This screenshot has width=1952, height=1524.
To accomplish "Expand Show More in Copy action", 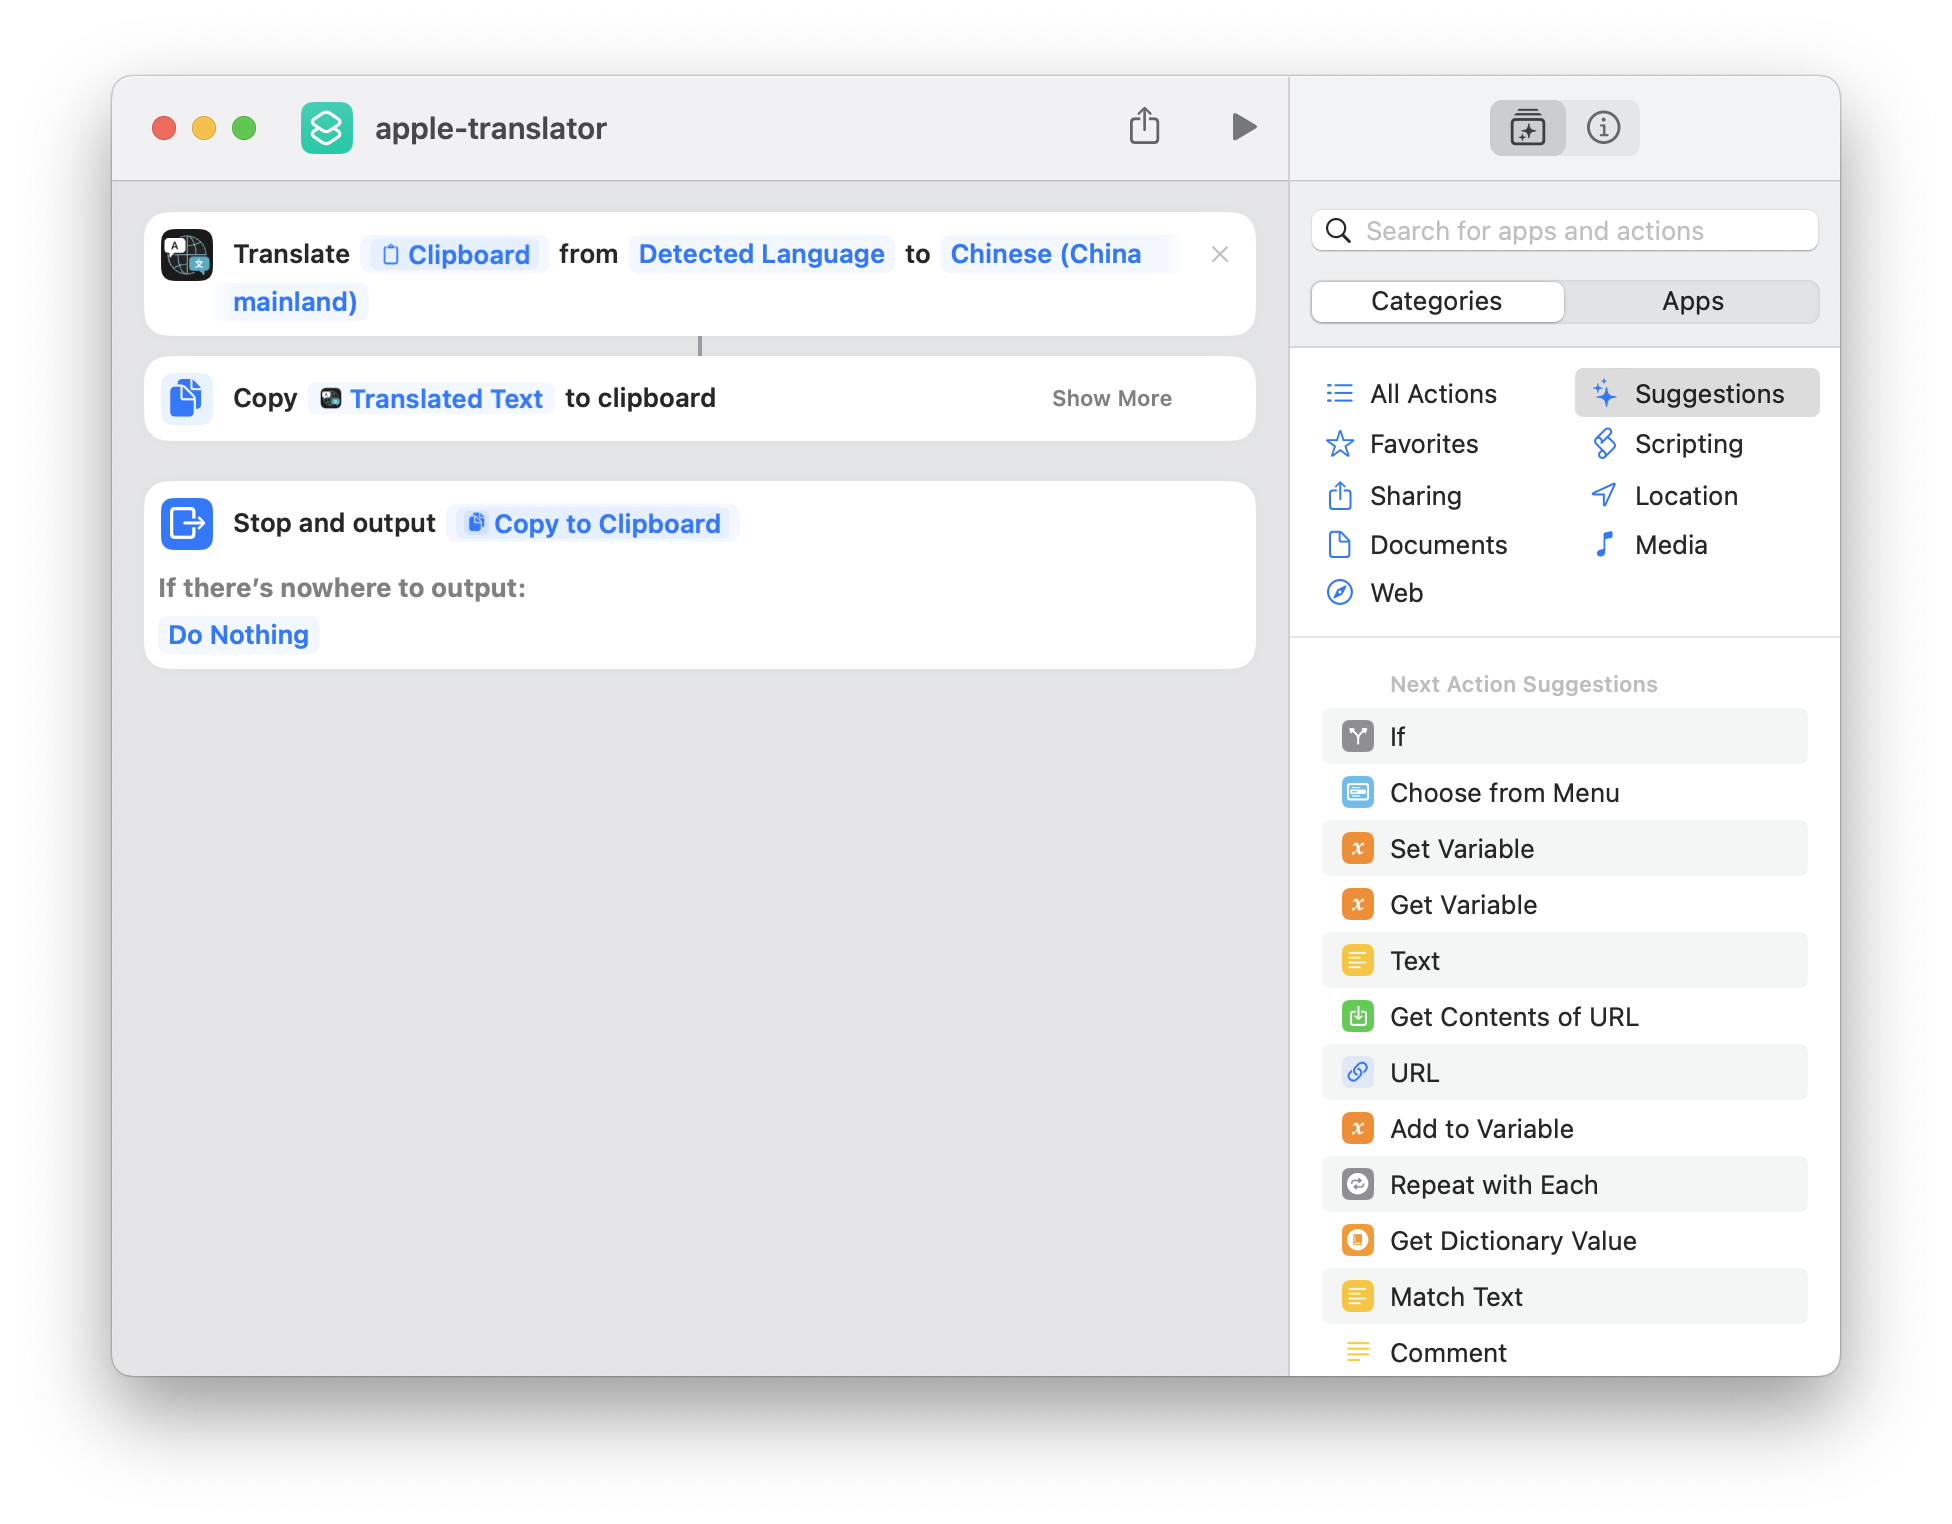I will tap(1111, 398).
